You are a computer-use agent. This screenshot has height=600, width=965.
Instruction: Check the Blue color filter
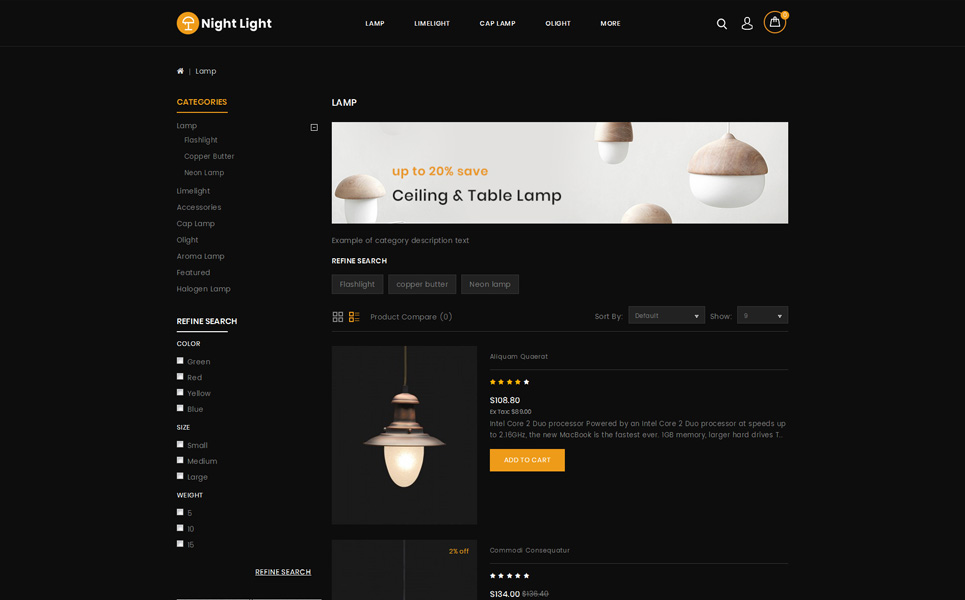coord(180,408)
